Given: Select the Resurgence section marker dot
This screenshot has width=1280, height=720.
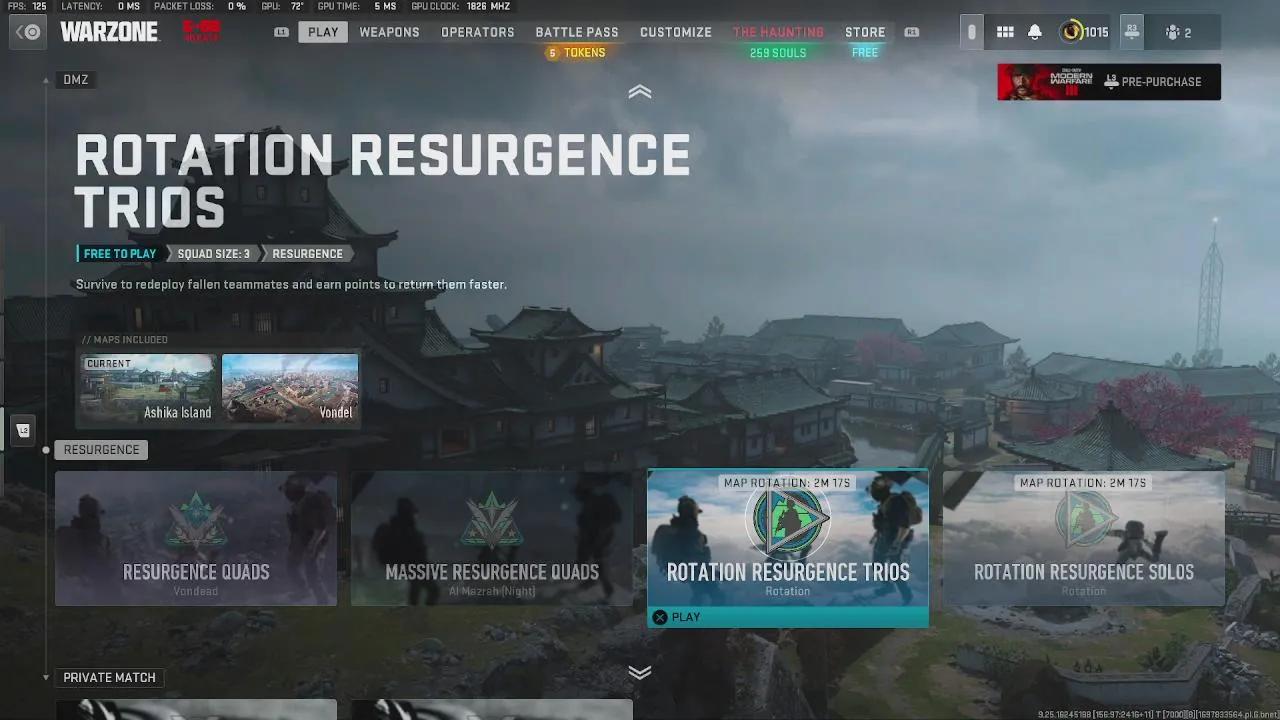Looking at the screenshot, I should 46,450.
